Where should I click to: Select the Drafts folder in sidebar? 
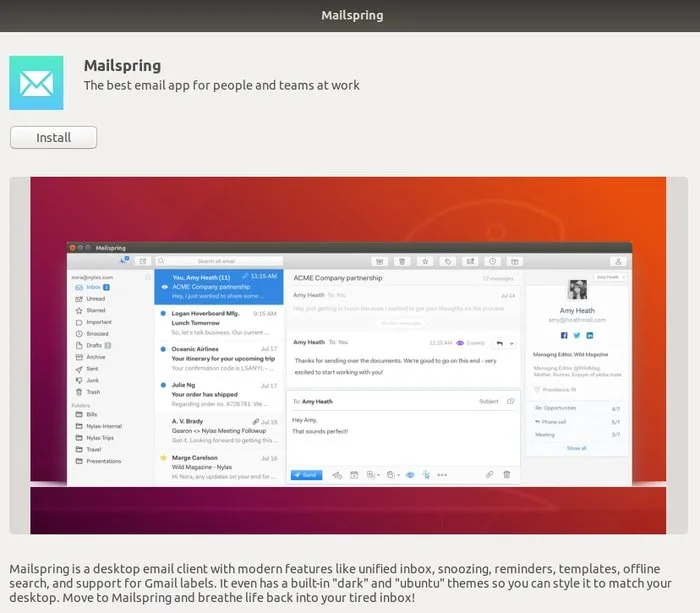point(96,345)
